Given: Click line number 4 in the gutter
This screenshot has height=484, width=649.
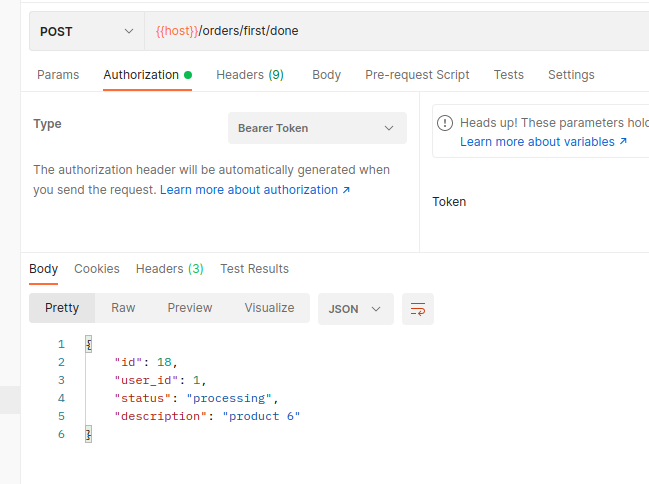Looking at the screenshot, I should (x=61, y=398).
